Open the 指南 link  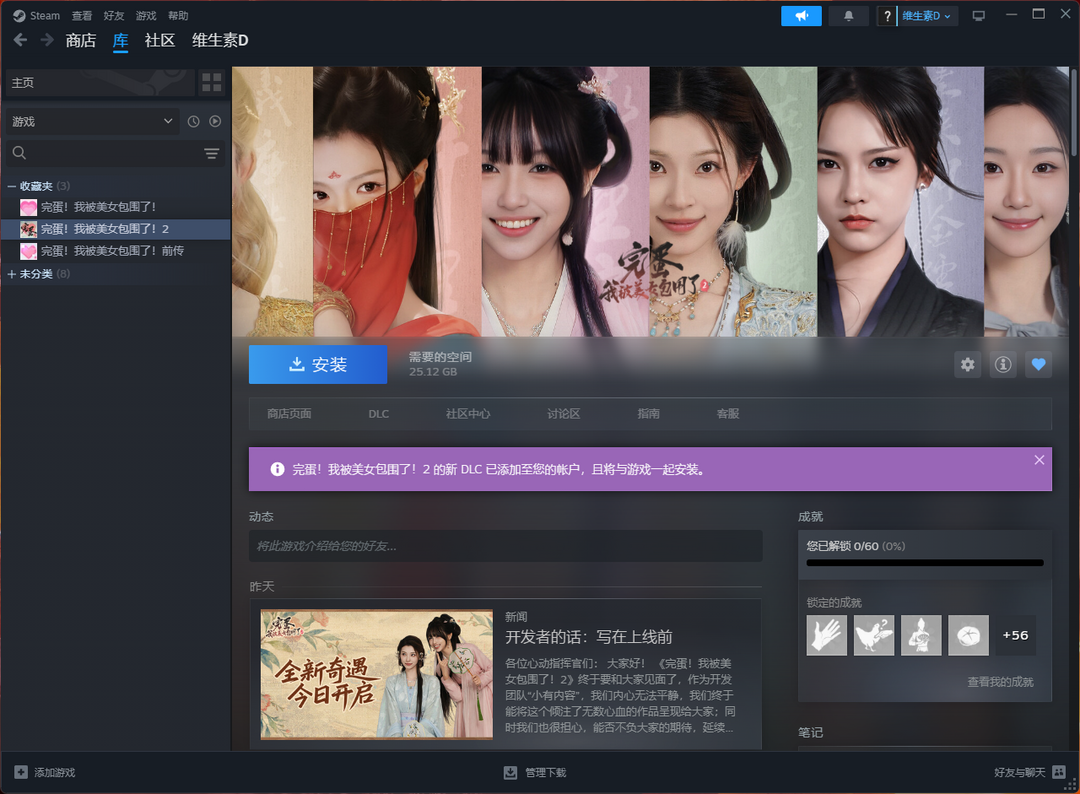click(x=649, y=414)
